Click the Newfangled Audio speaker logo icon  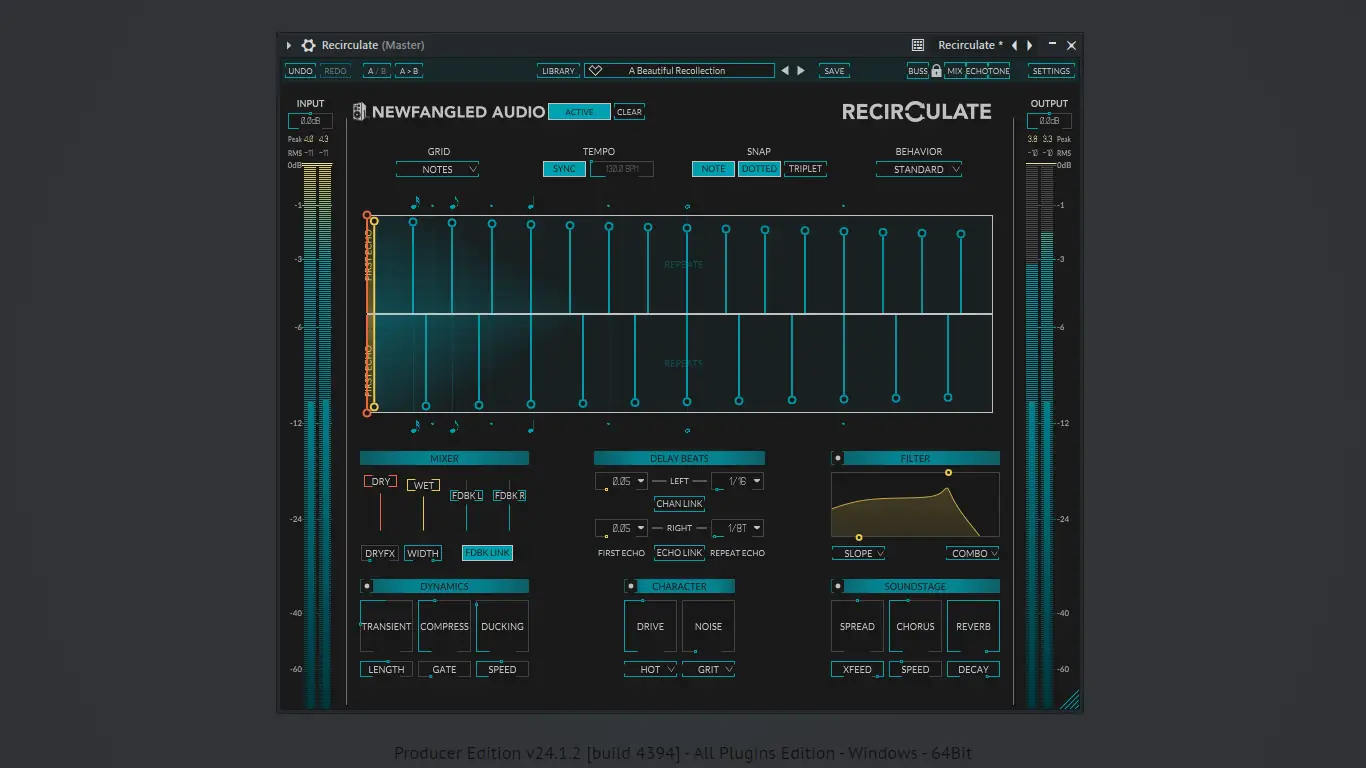point(358,111)
